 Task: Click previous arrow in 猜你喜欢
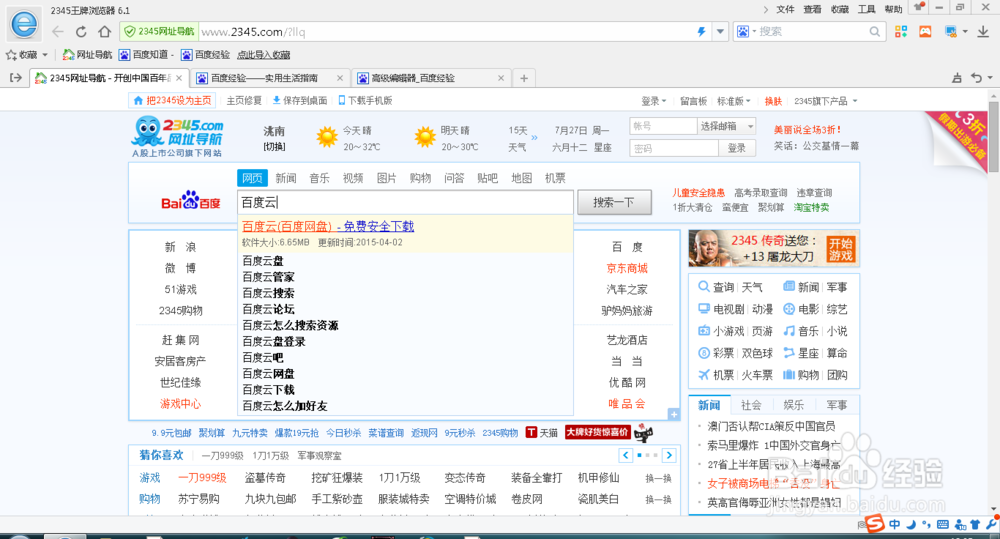click(x=626, y=455)
